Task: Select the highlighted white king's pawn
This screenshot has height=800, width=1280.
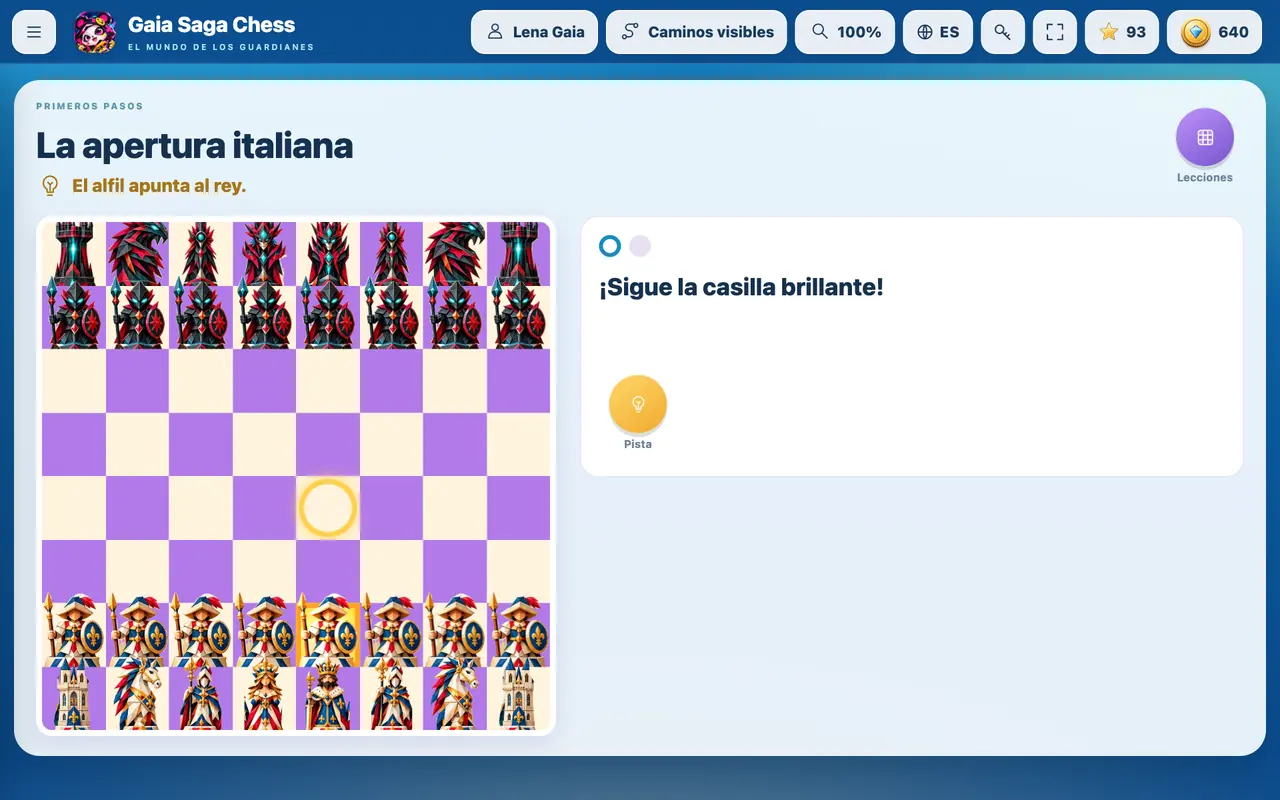Action: pyautogui.click(x=328, y=635)
